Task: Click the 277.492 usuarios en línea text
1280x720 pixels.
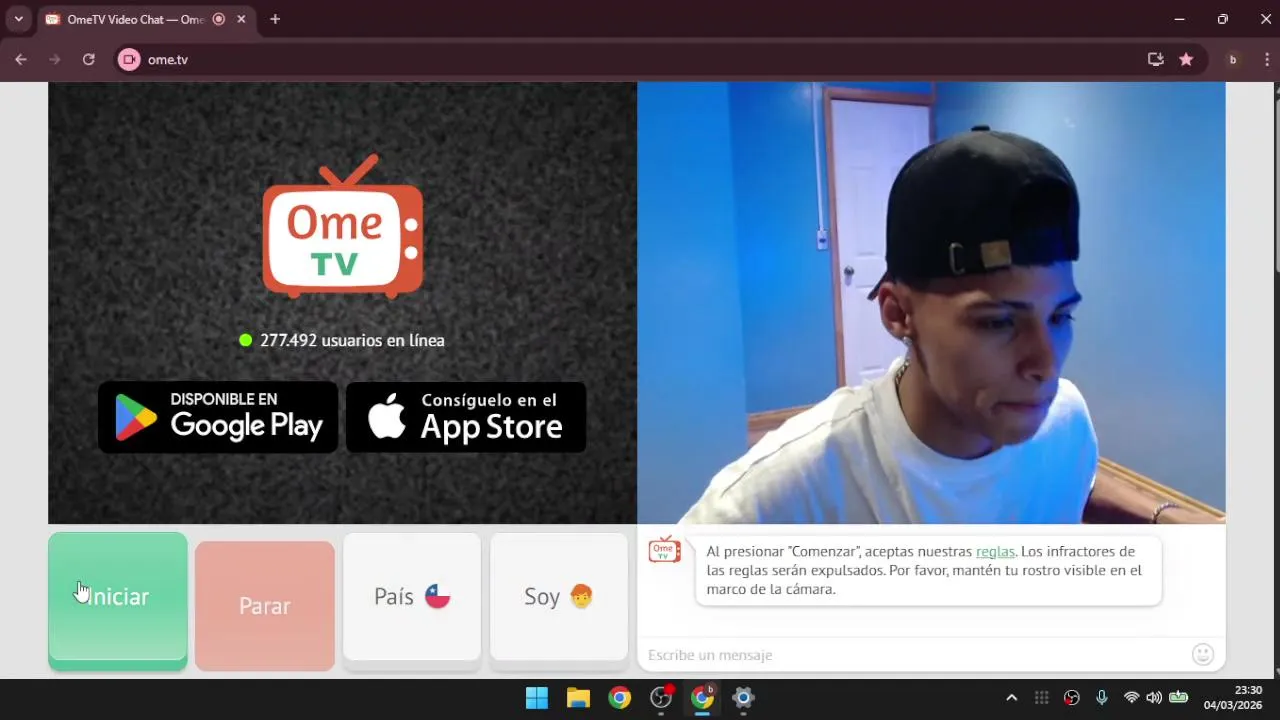Action: click(x=352, y=340)
